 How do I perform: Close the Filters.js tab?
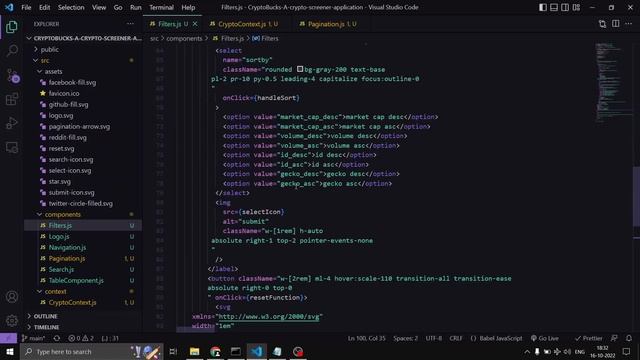pos(195,24)
